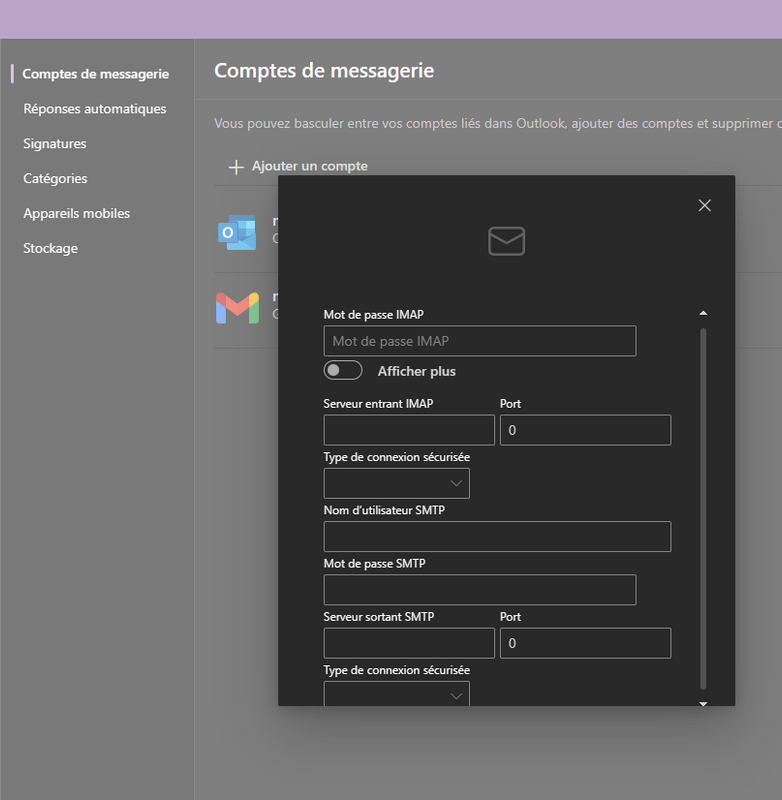The height and width of the screenshot is (800, 782).
Task: Click the Serveur entrant IMAP field
Action: (x=409, y=430)
